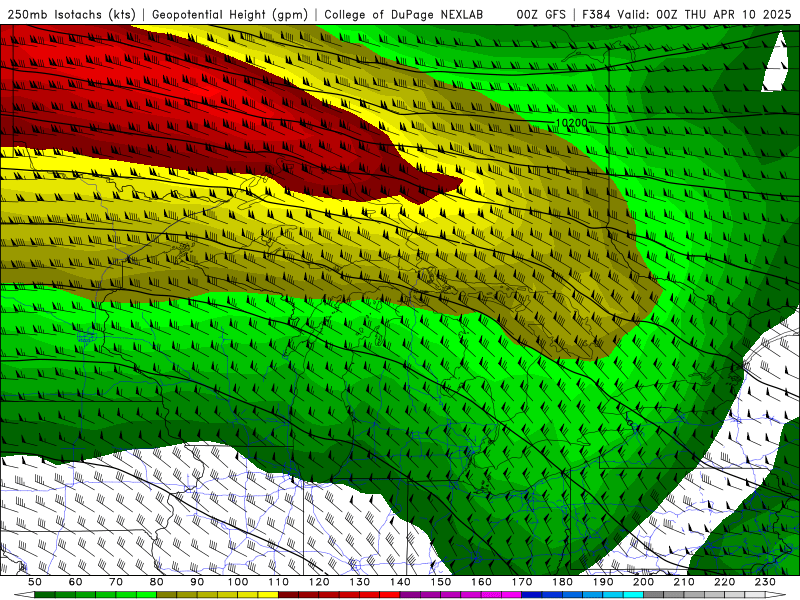Click the '70' value on the color scale
Screen dimensions: 800x600
[116, 582]
